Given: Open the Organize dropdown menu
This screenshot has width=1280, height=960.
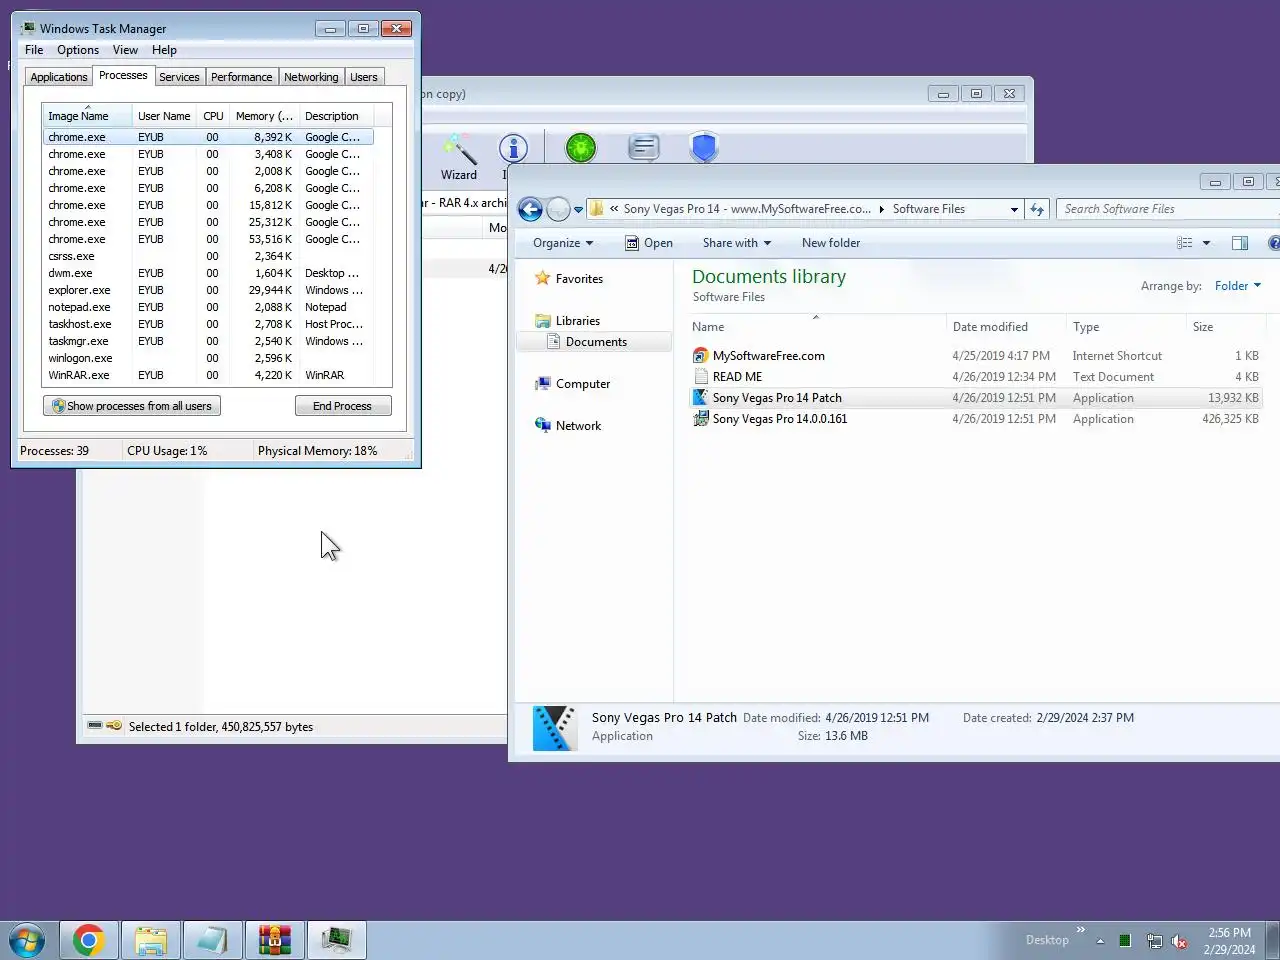Looking at the screenshot, I should pyautogui.click(x=563, y=243).
